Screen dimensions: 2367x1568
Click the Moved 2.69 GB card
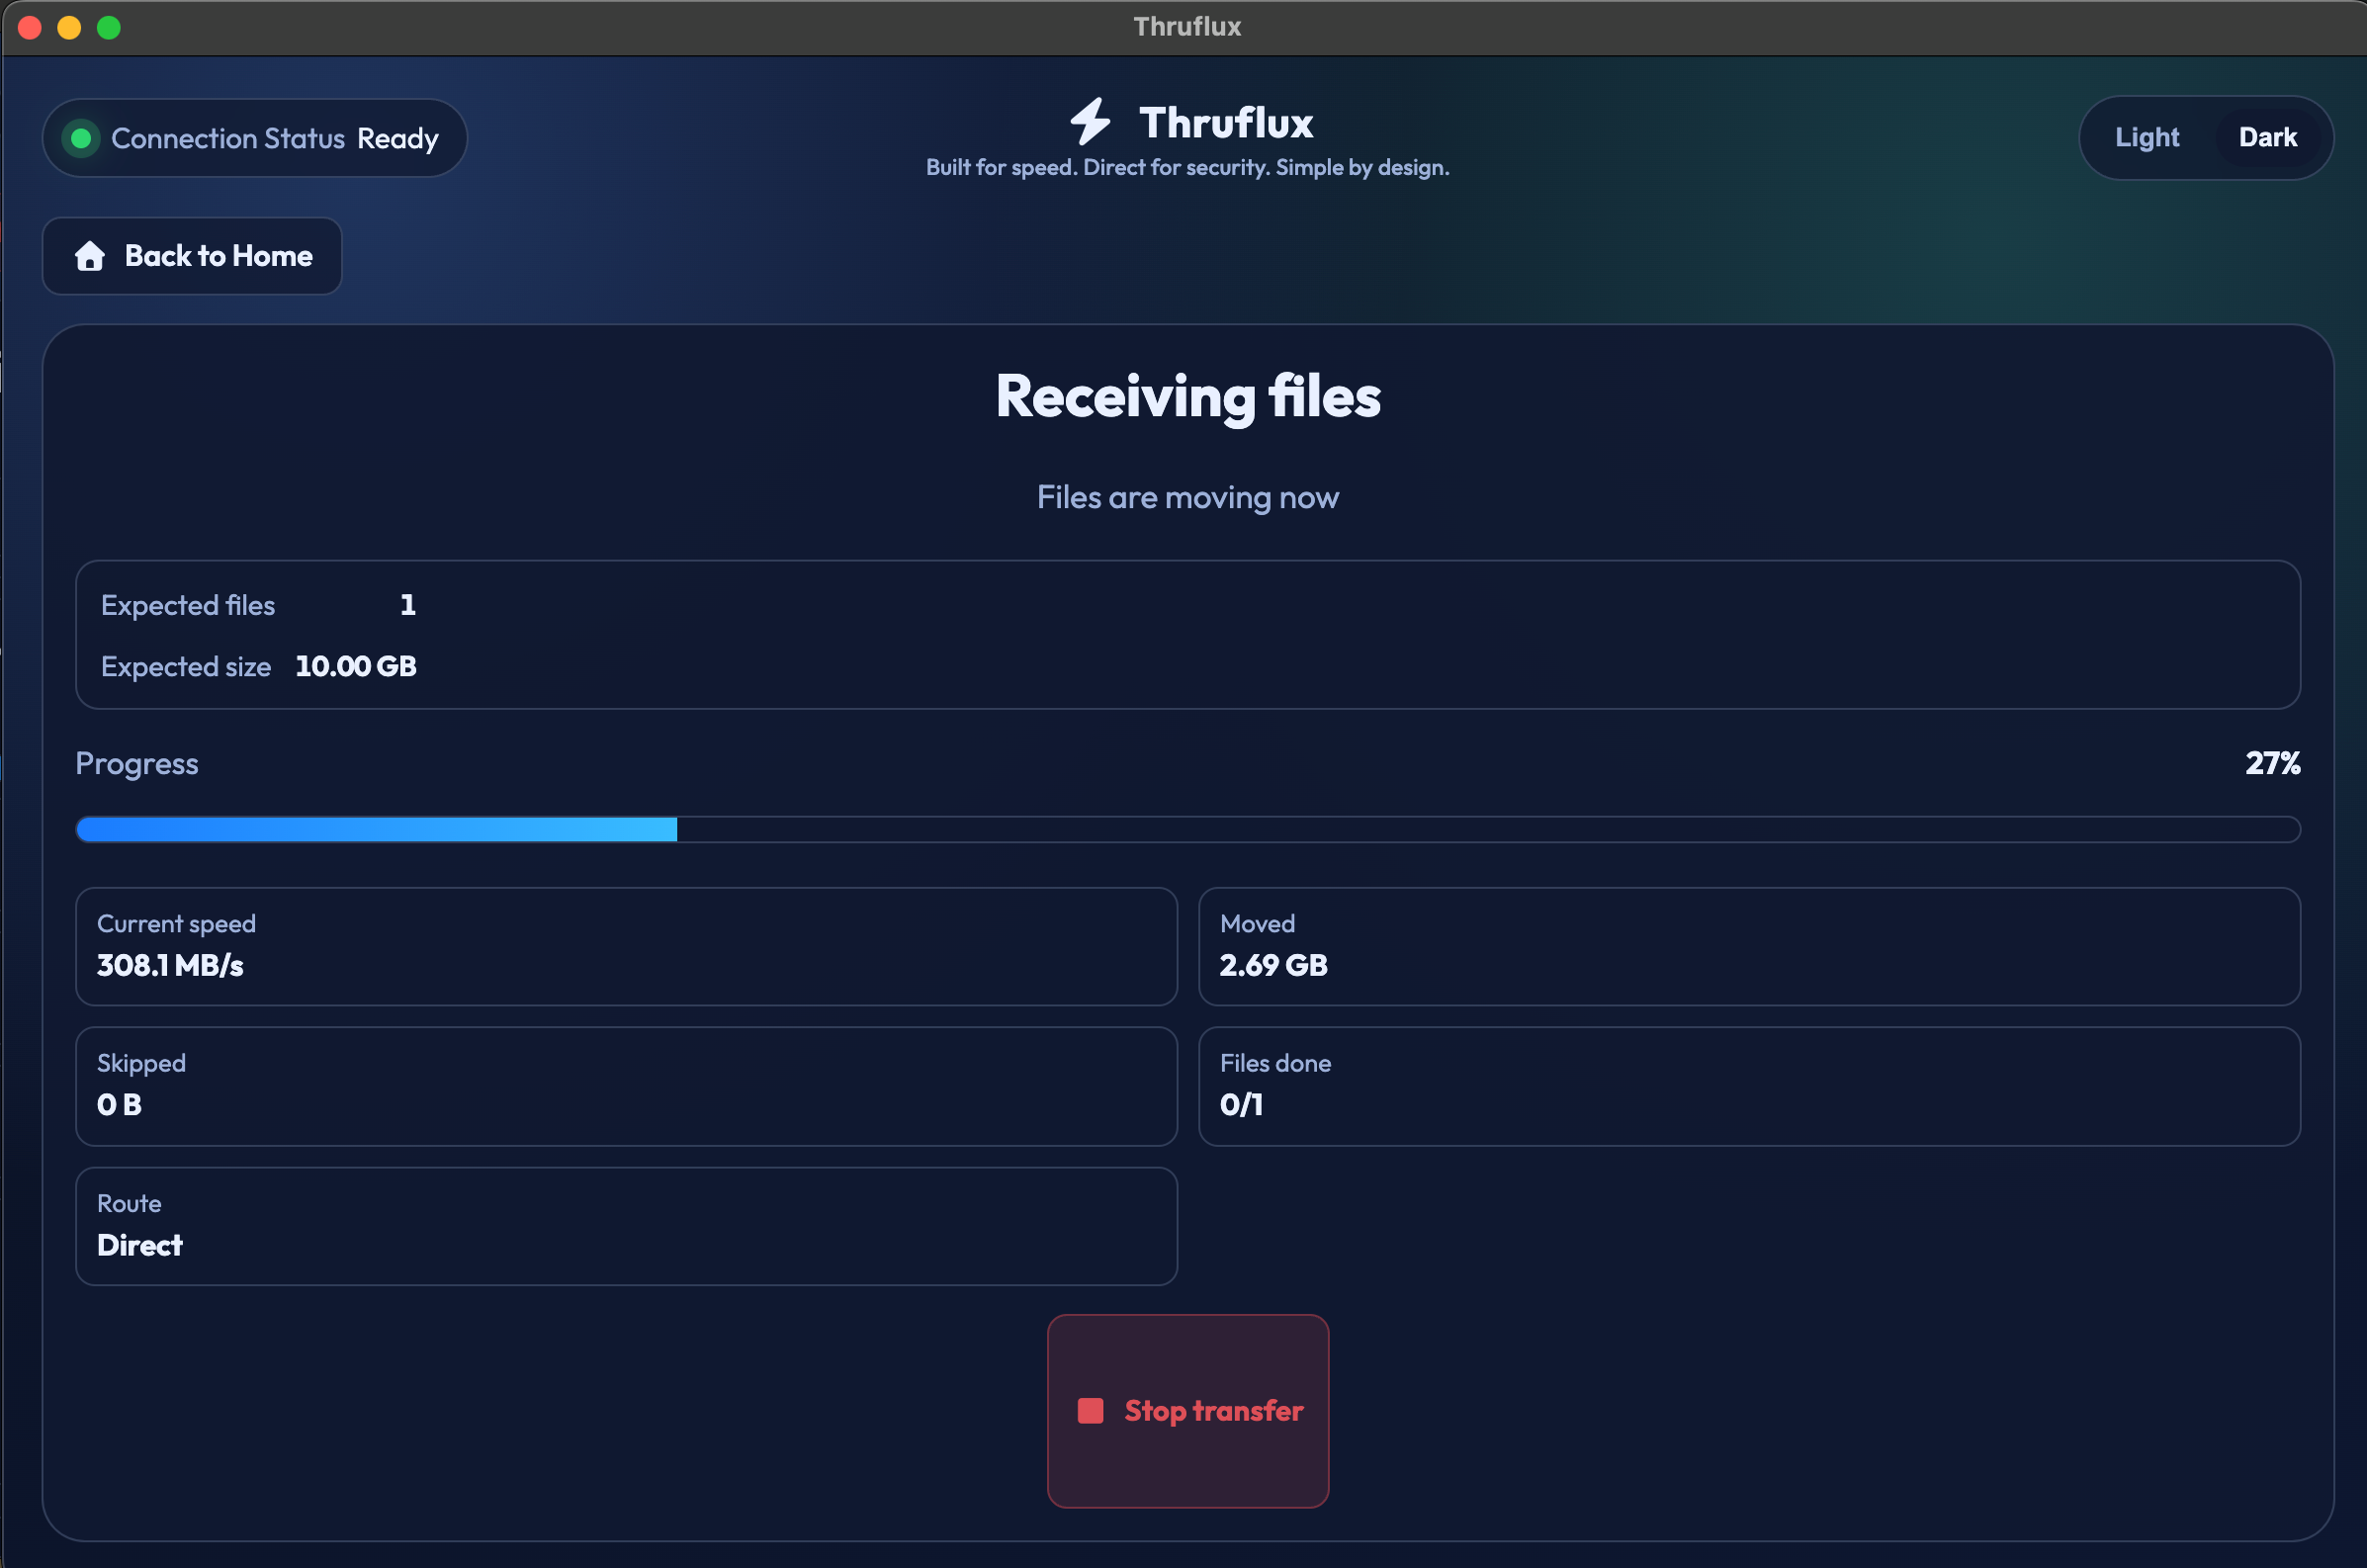tap(1748, 946)
